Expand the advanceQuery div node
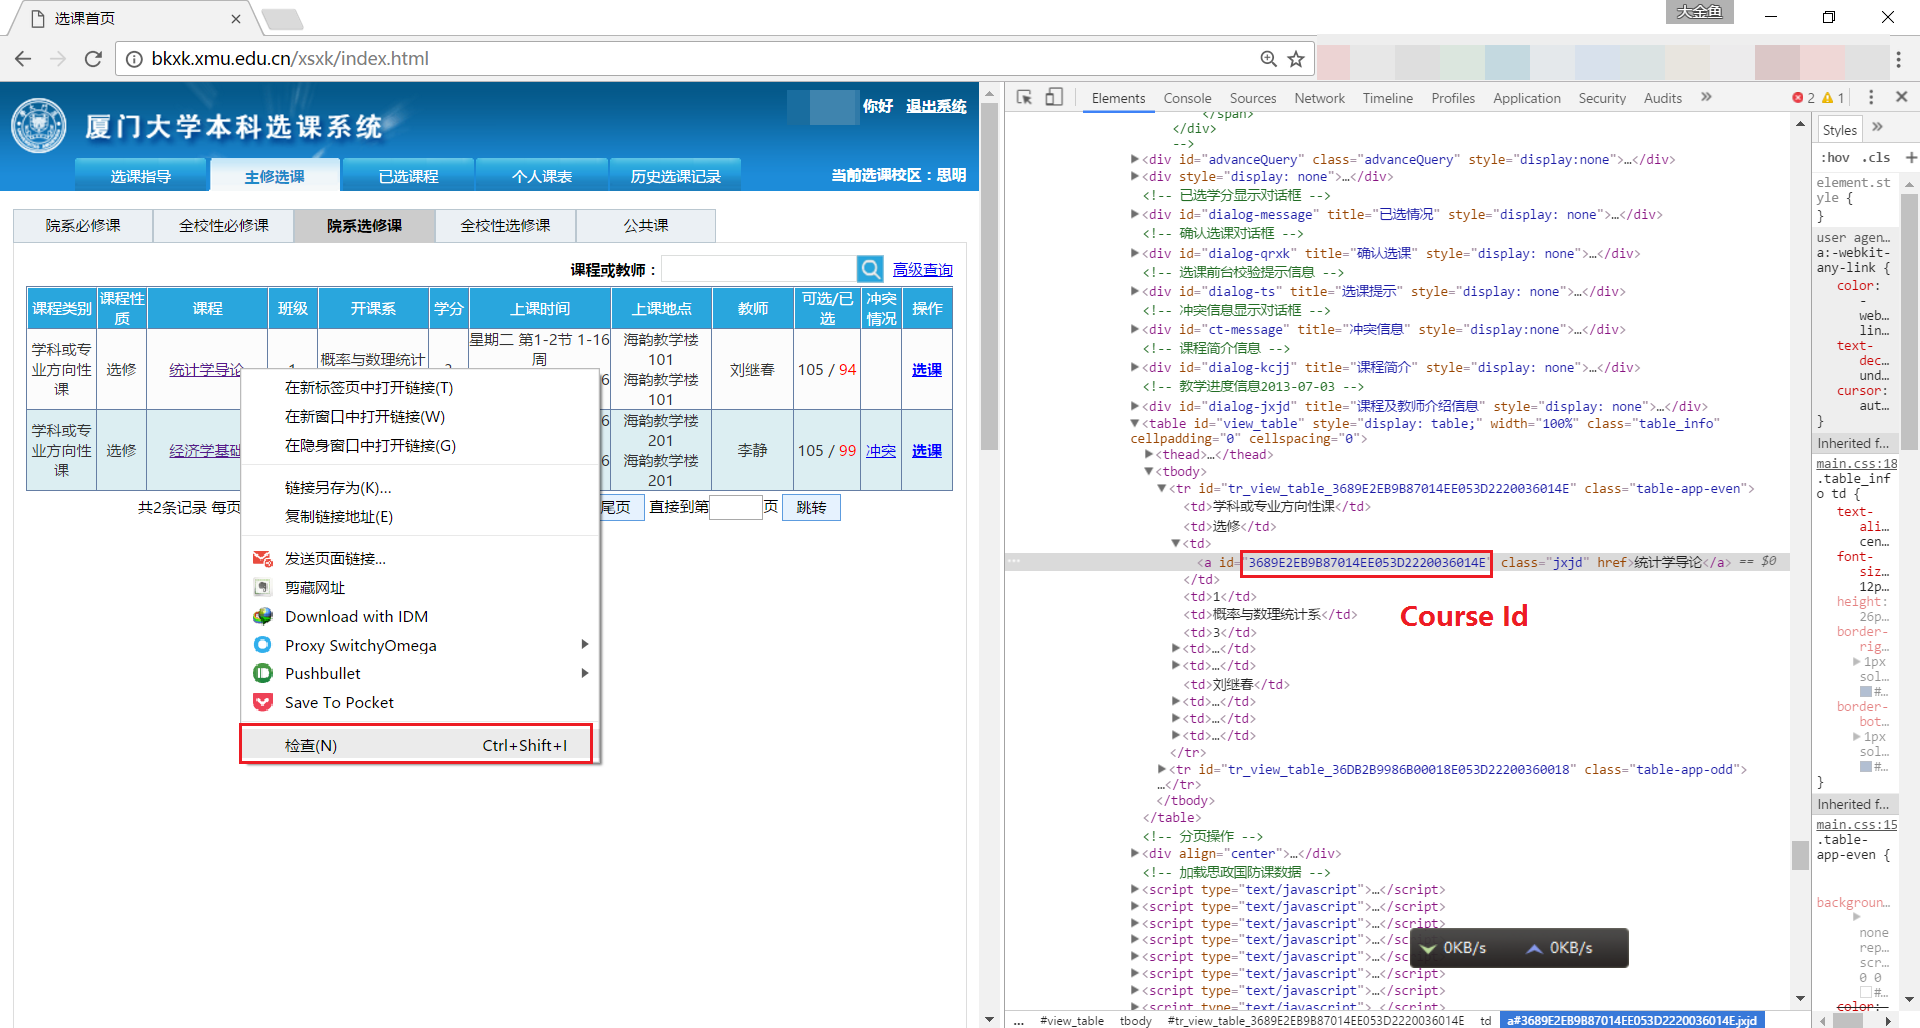Image resolution: width=1920 pixels, height=1028 pixels. point(1135,159)
